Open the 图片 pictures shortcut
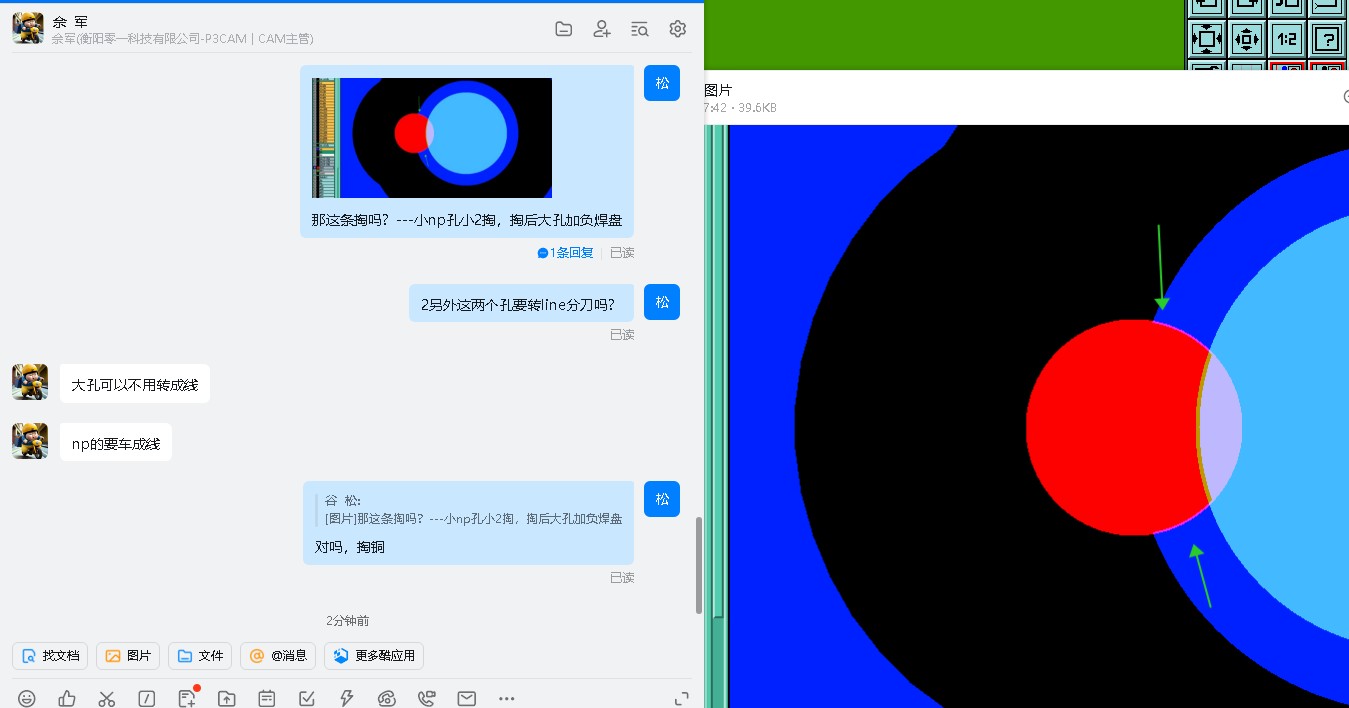This screenshot has width=1349, height=708. pyautogui.click(x=128, y=656)
